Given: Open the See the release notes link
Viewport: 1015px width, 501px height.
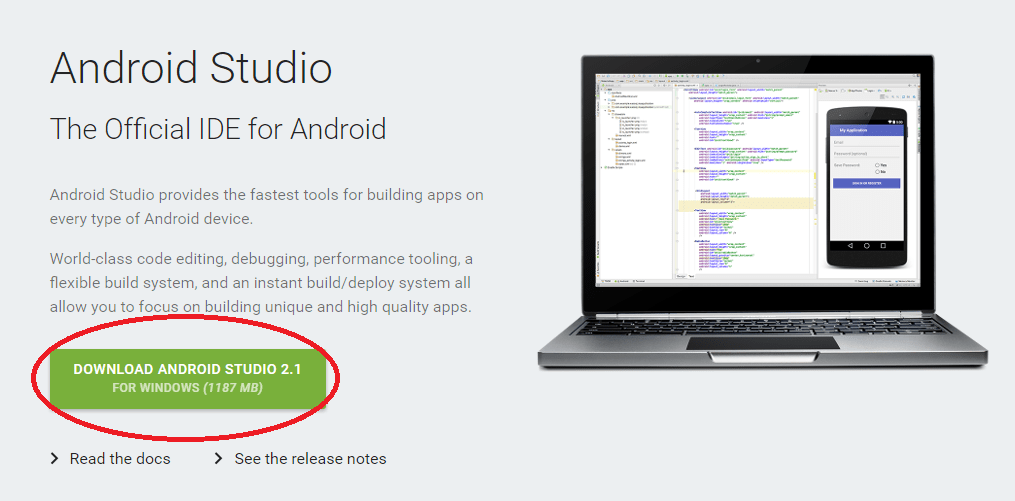Looking at the screenshot, I should (x=310, y=459).
